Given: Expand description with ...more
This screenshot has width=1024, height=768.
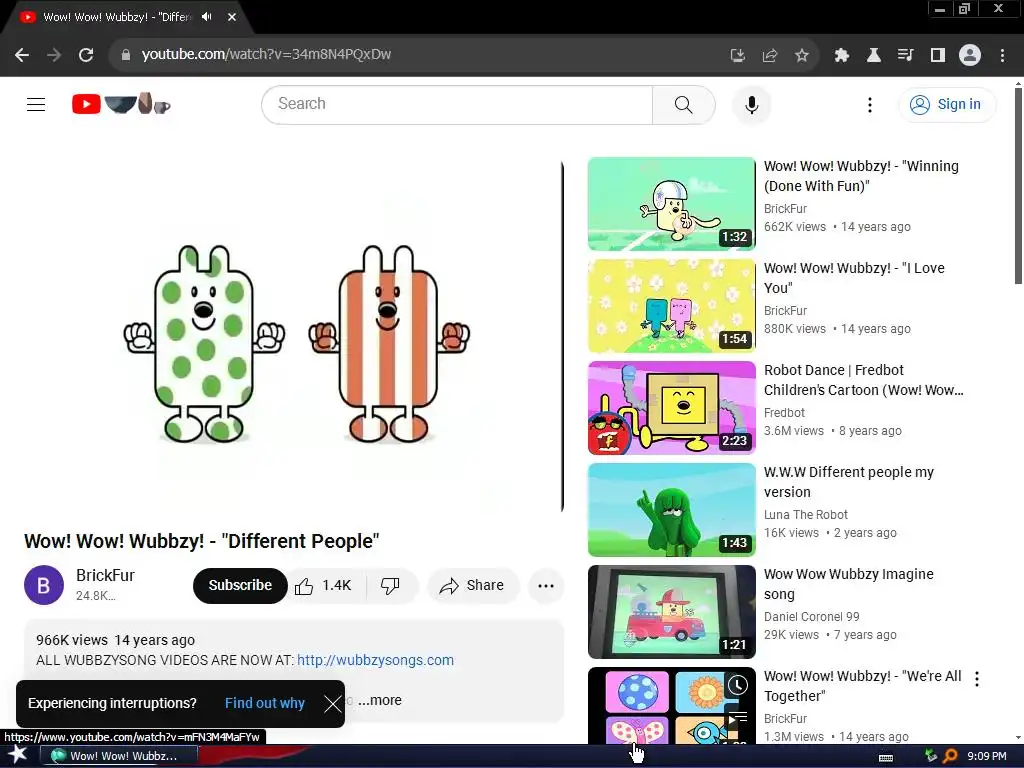Looking at the screenshot, I should click(379, 700).
